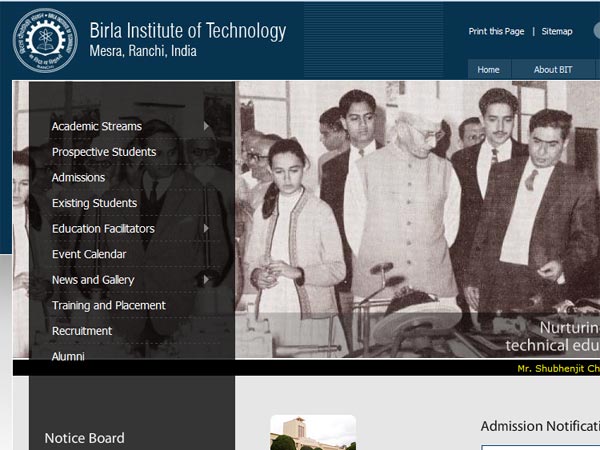Open Existing Students menu entry
Image resolution: width=600 pixels, height=450 pixels.
94,203
